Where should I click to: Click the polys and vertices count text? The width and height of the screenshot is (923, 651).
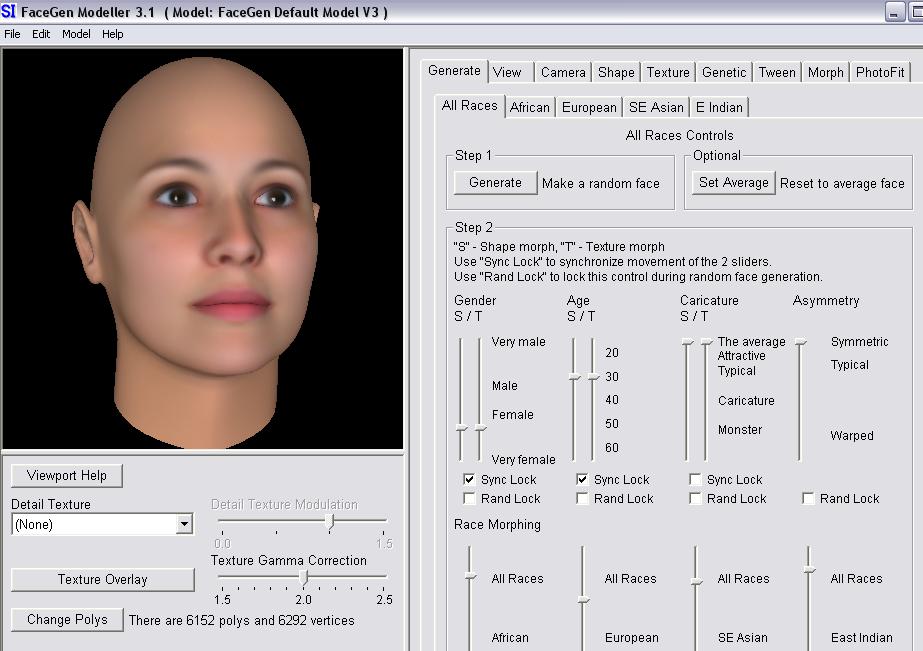click(241, 620)
